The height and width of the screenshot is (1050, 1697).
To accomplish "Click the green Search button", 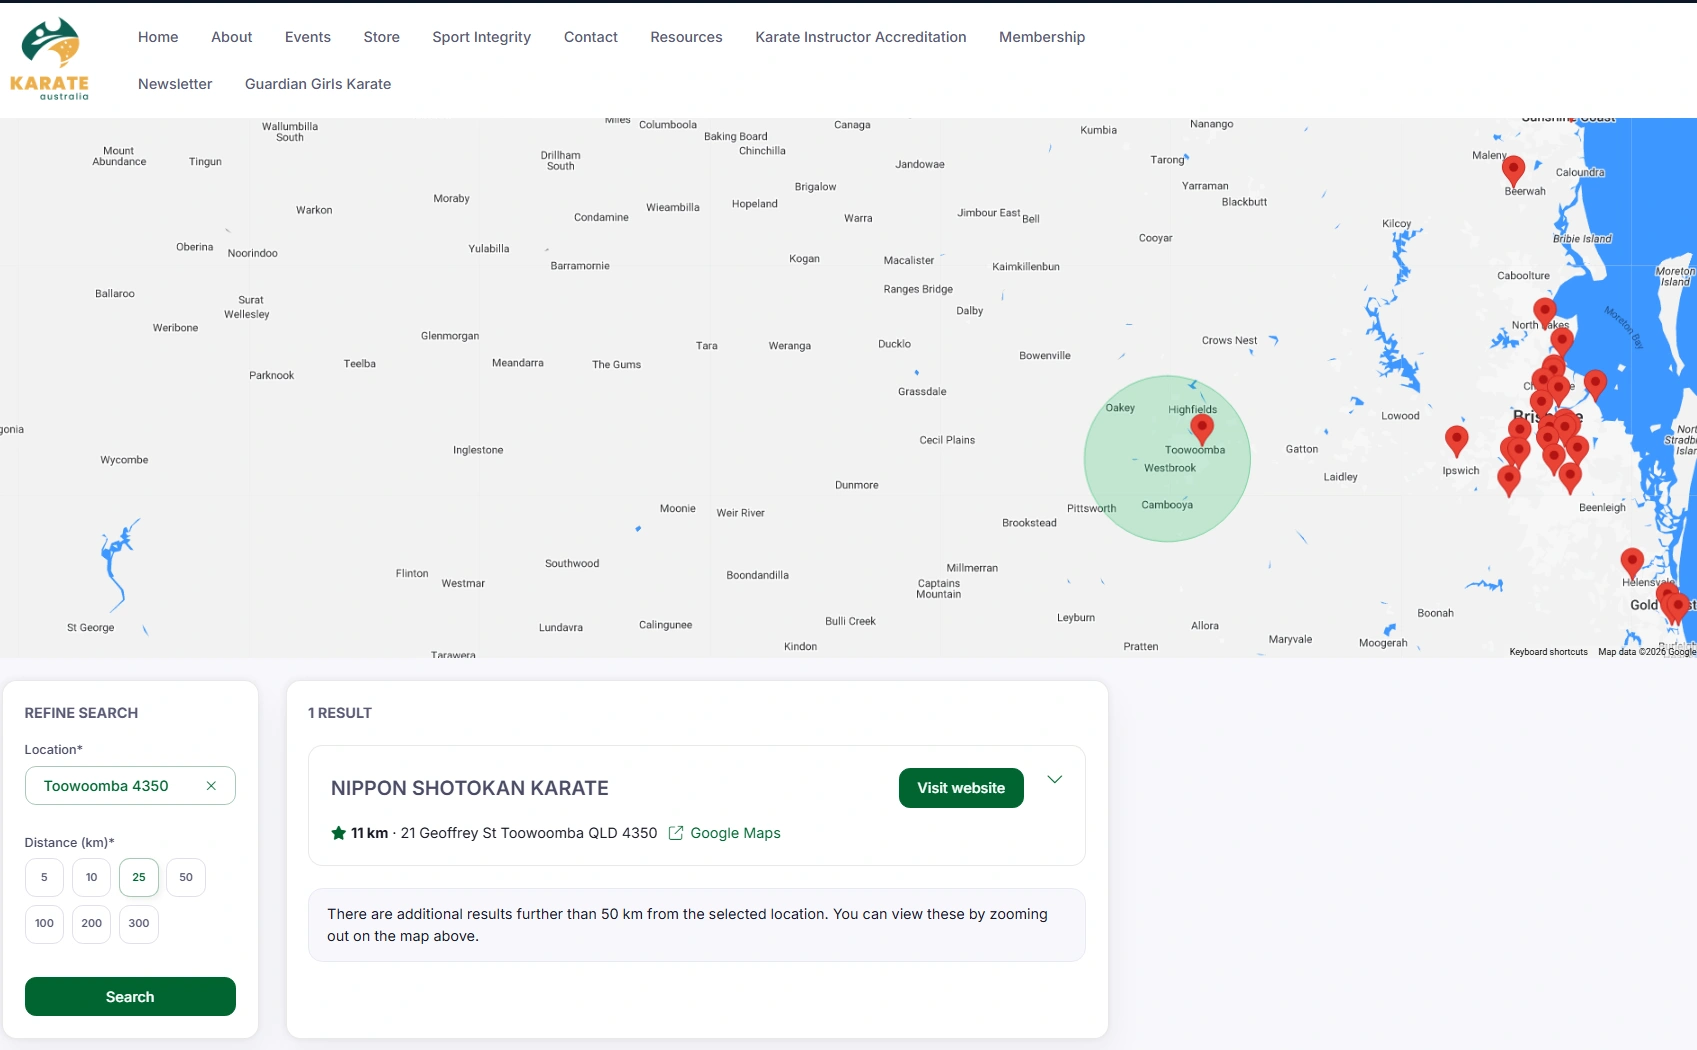I will [130, 996].
